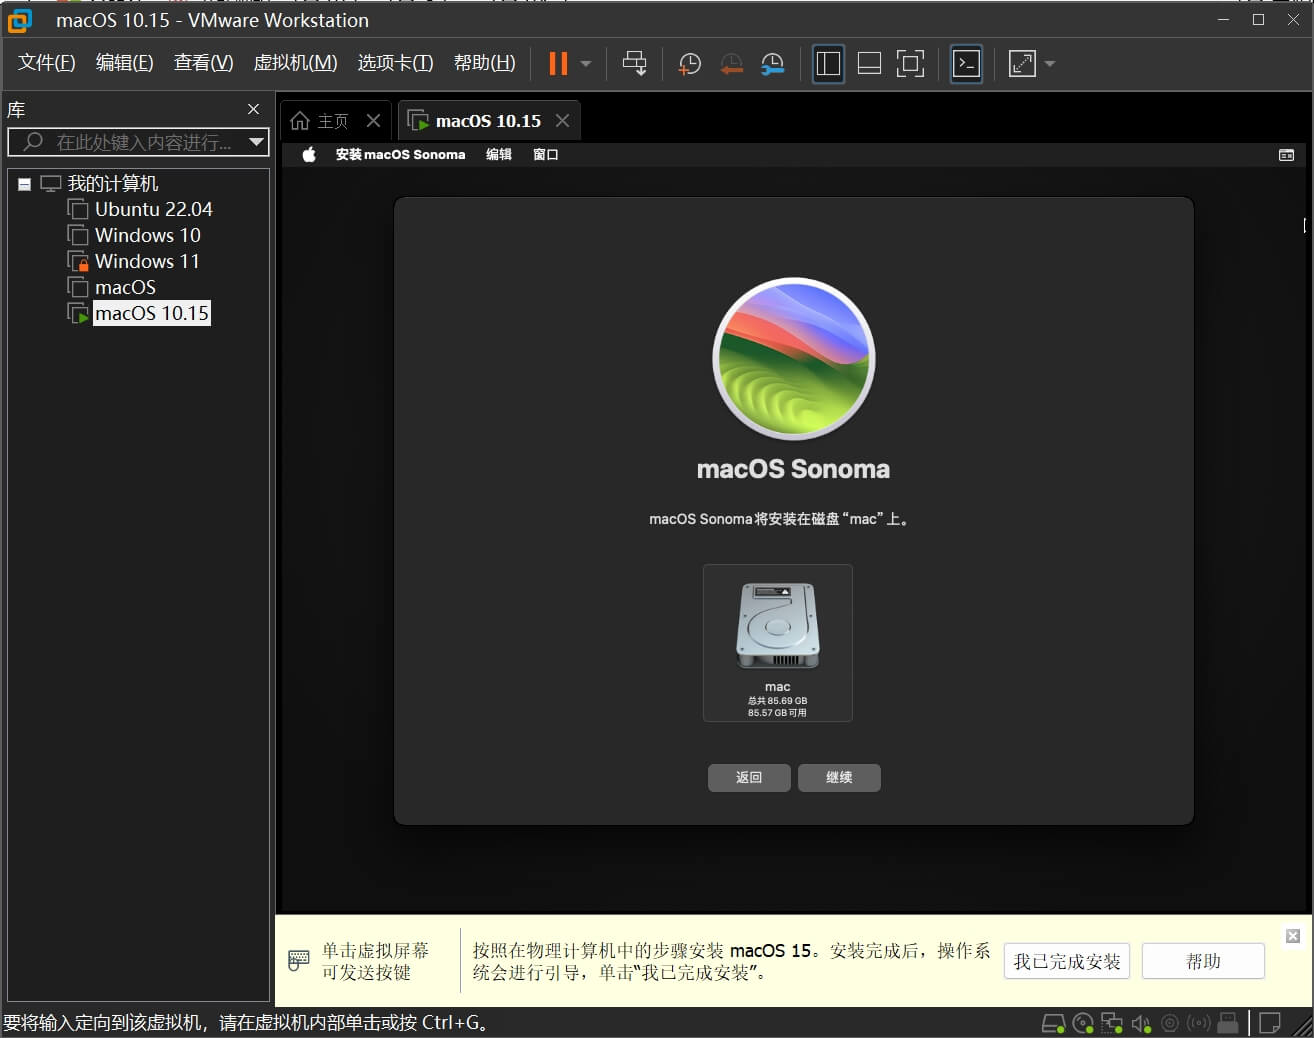Image resolution: width=1314 pixels, height=1038 pixels.
Task: Open stretch display options dropdown arrow
Action: click(x=1049, y=64)
